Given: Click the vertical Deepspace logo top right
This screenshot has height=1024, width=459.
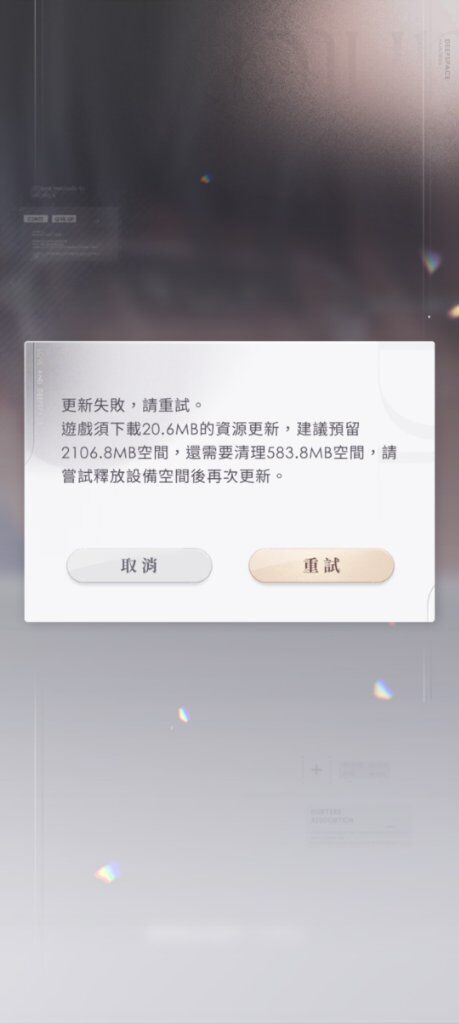Looking at the screenshot, I should coord(447,59).
